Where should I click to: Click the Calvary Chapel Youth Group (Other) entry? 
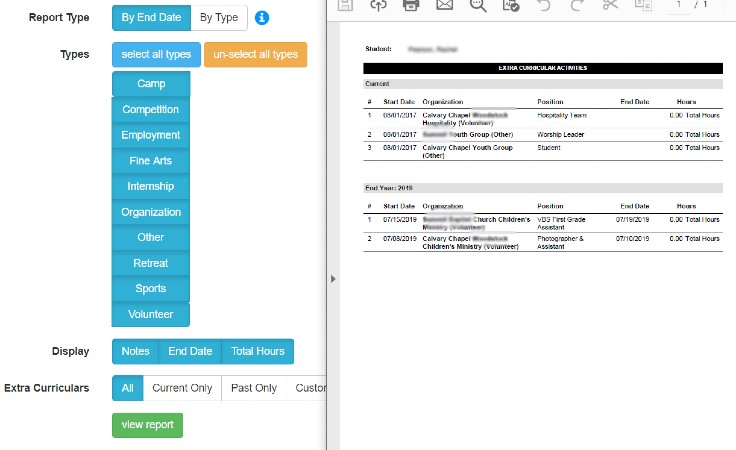(x=468, y=151)
